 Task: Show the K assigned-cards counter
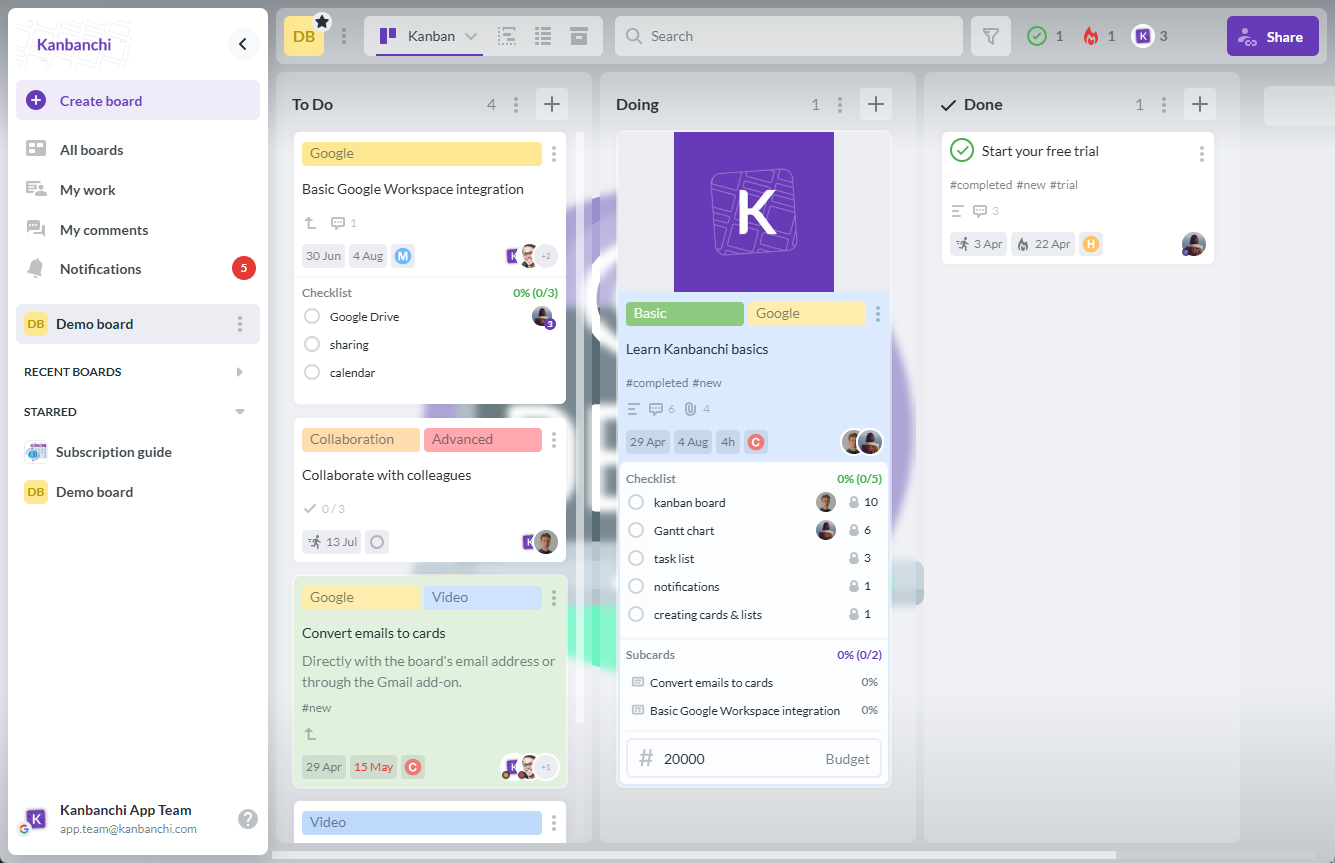1143,36
